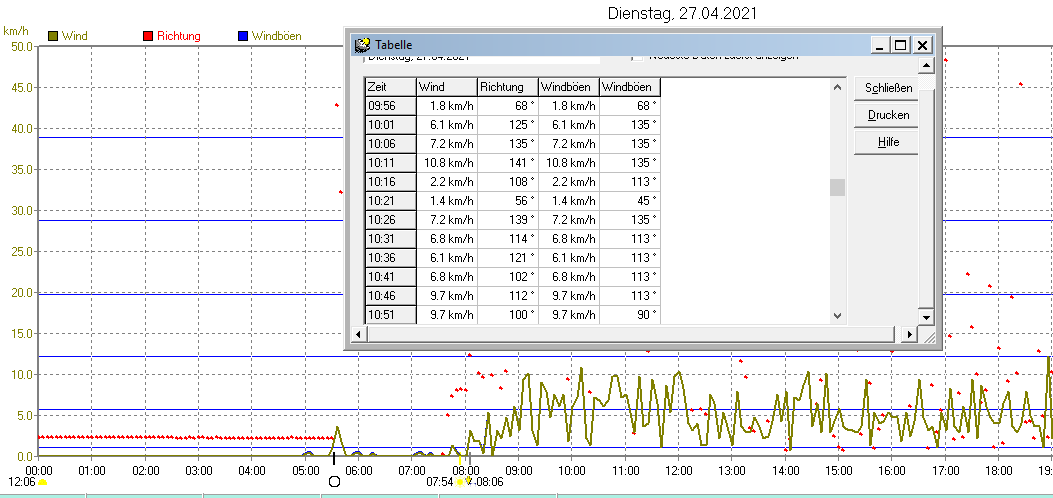This screenshot has height=498, width=1053.
Task: Select the 10:26 time row
Action: tap(390, 219)
